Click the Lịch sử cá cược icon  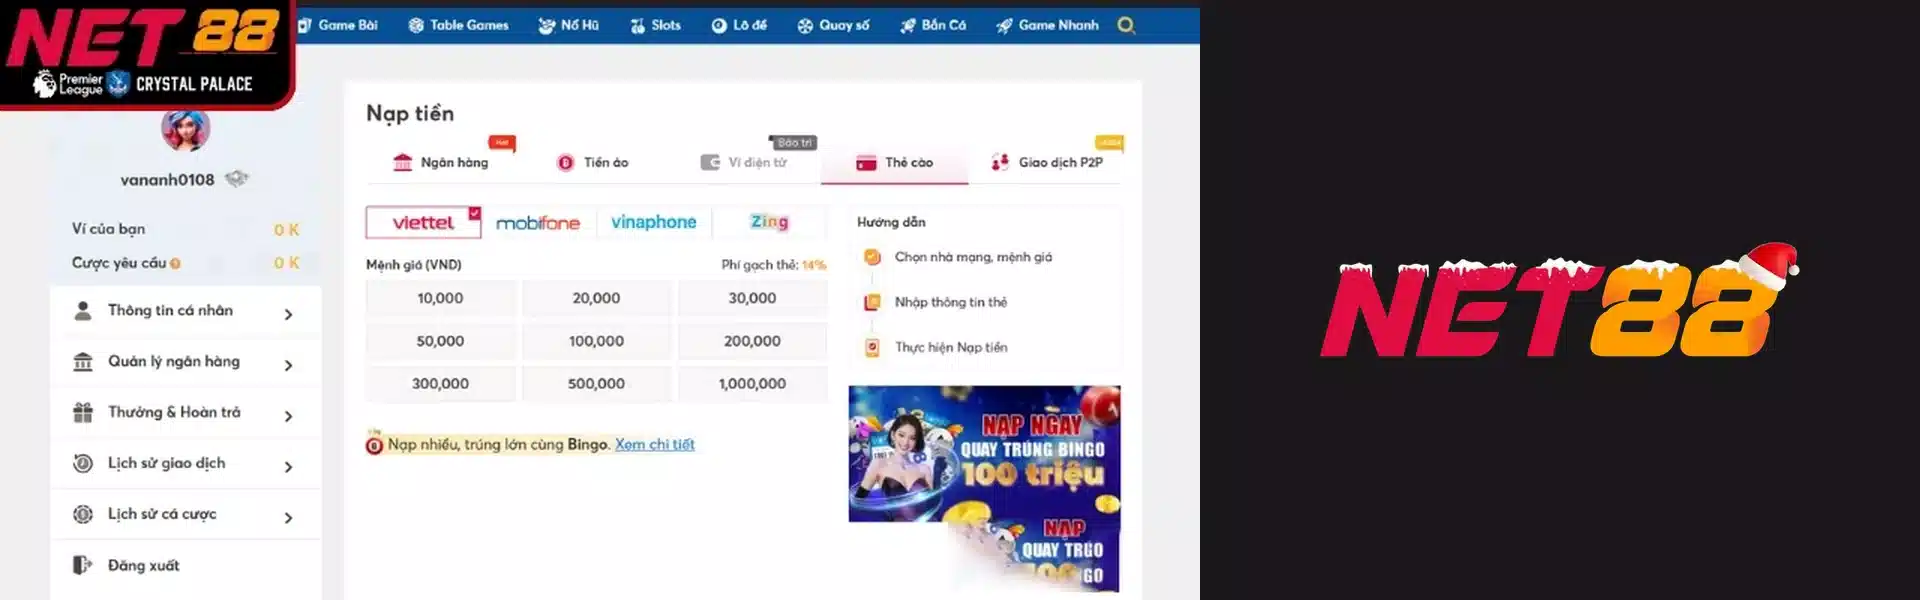tap(83, 514)
